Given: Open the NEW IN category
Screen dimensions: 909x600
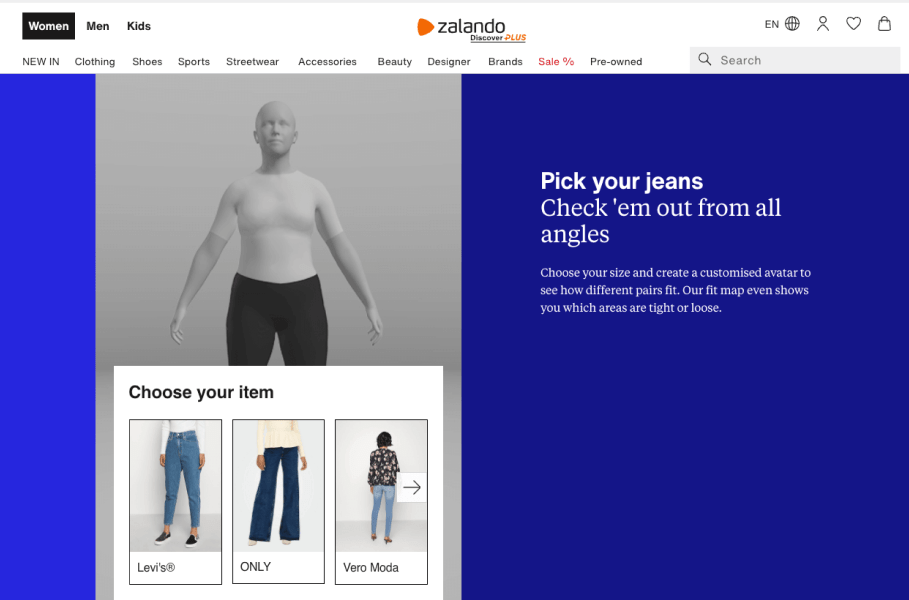Looking at the screenshot, I should tap(41, 61).
